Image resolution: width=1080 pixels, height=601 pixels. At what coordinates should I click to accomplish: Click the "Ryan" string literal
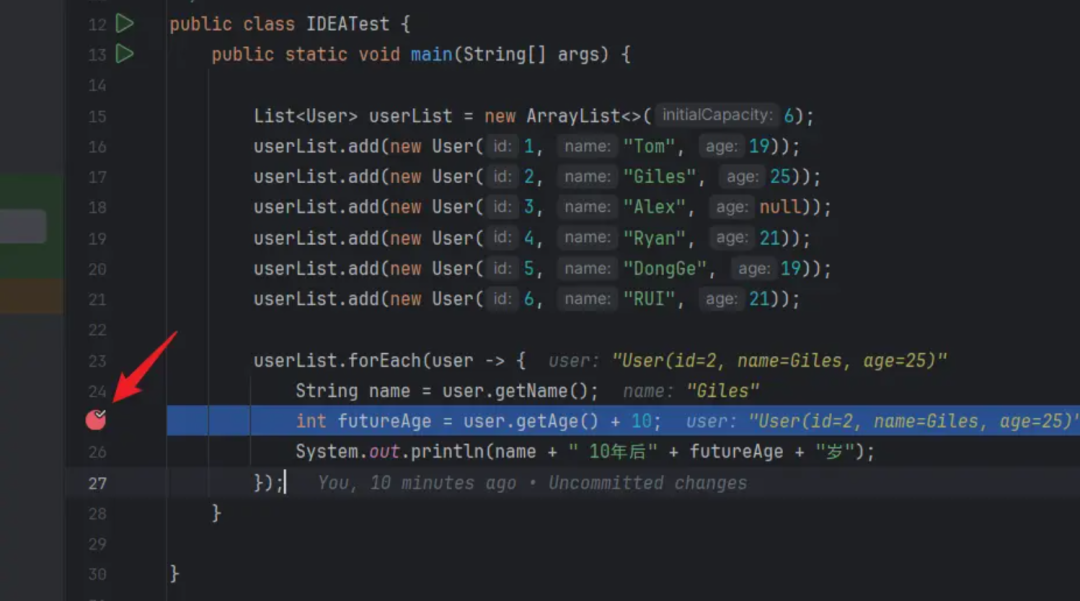click(654, 238)
